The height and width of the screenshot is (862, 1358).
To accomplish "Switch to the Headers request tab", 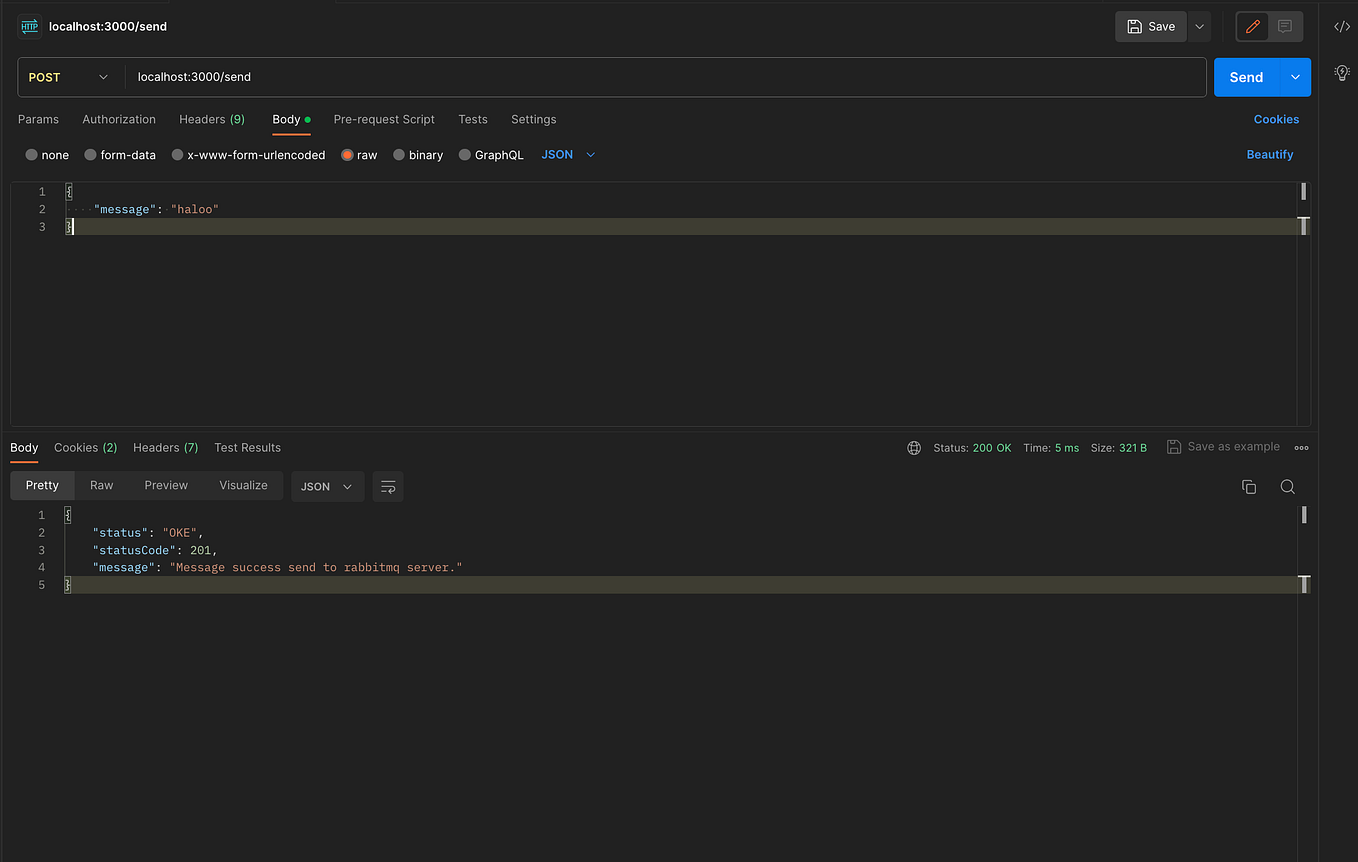I will pyautogui.click(x=211, y=119).
